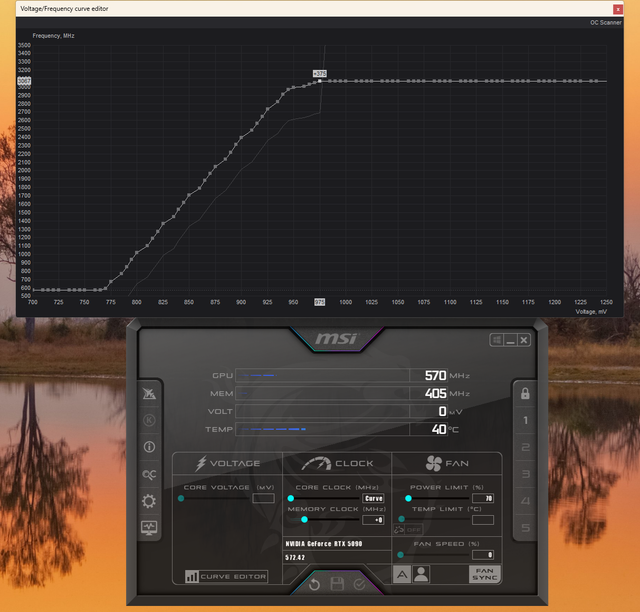This screenshot has height=612, width=640.
Task: Click OC Scanner in curve editor
Action: [x=606, y=23]
